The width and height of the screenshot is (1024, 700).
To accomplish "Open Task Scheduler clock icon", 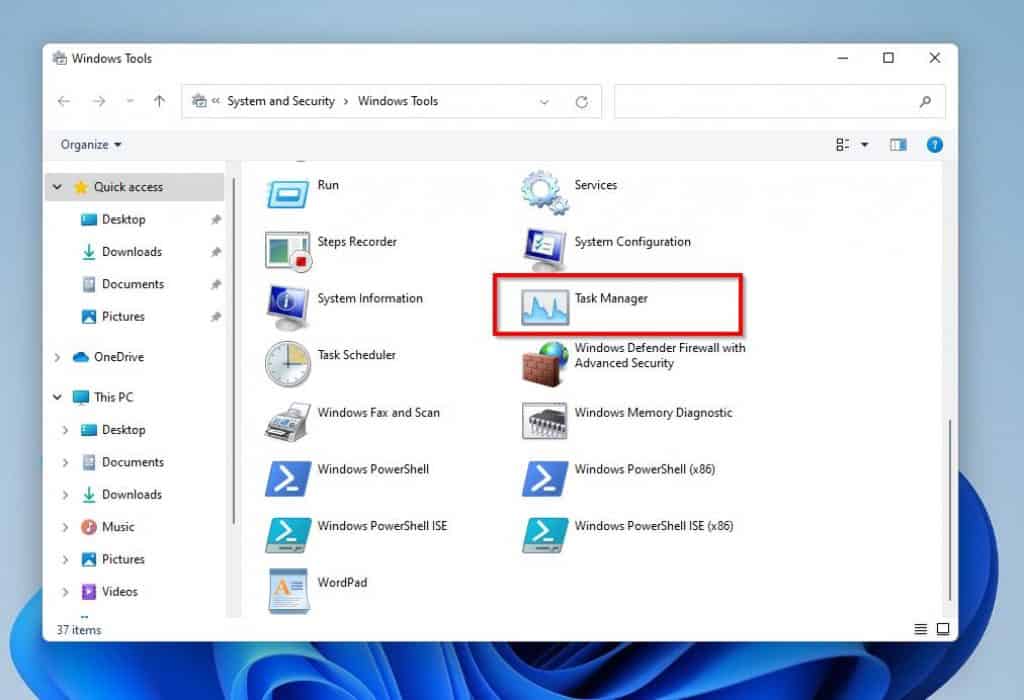I will [287, 364].
